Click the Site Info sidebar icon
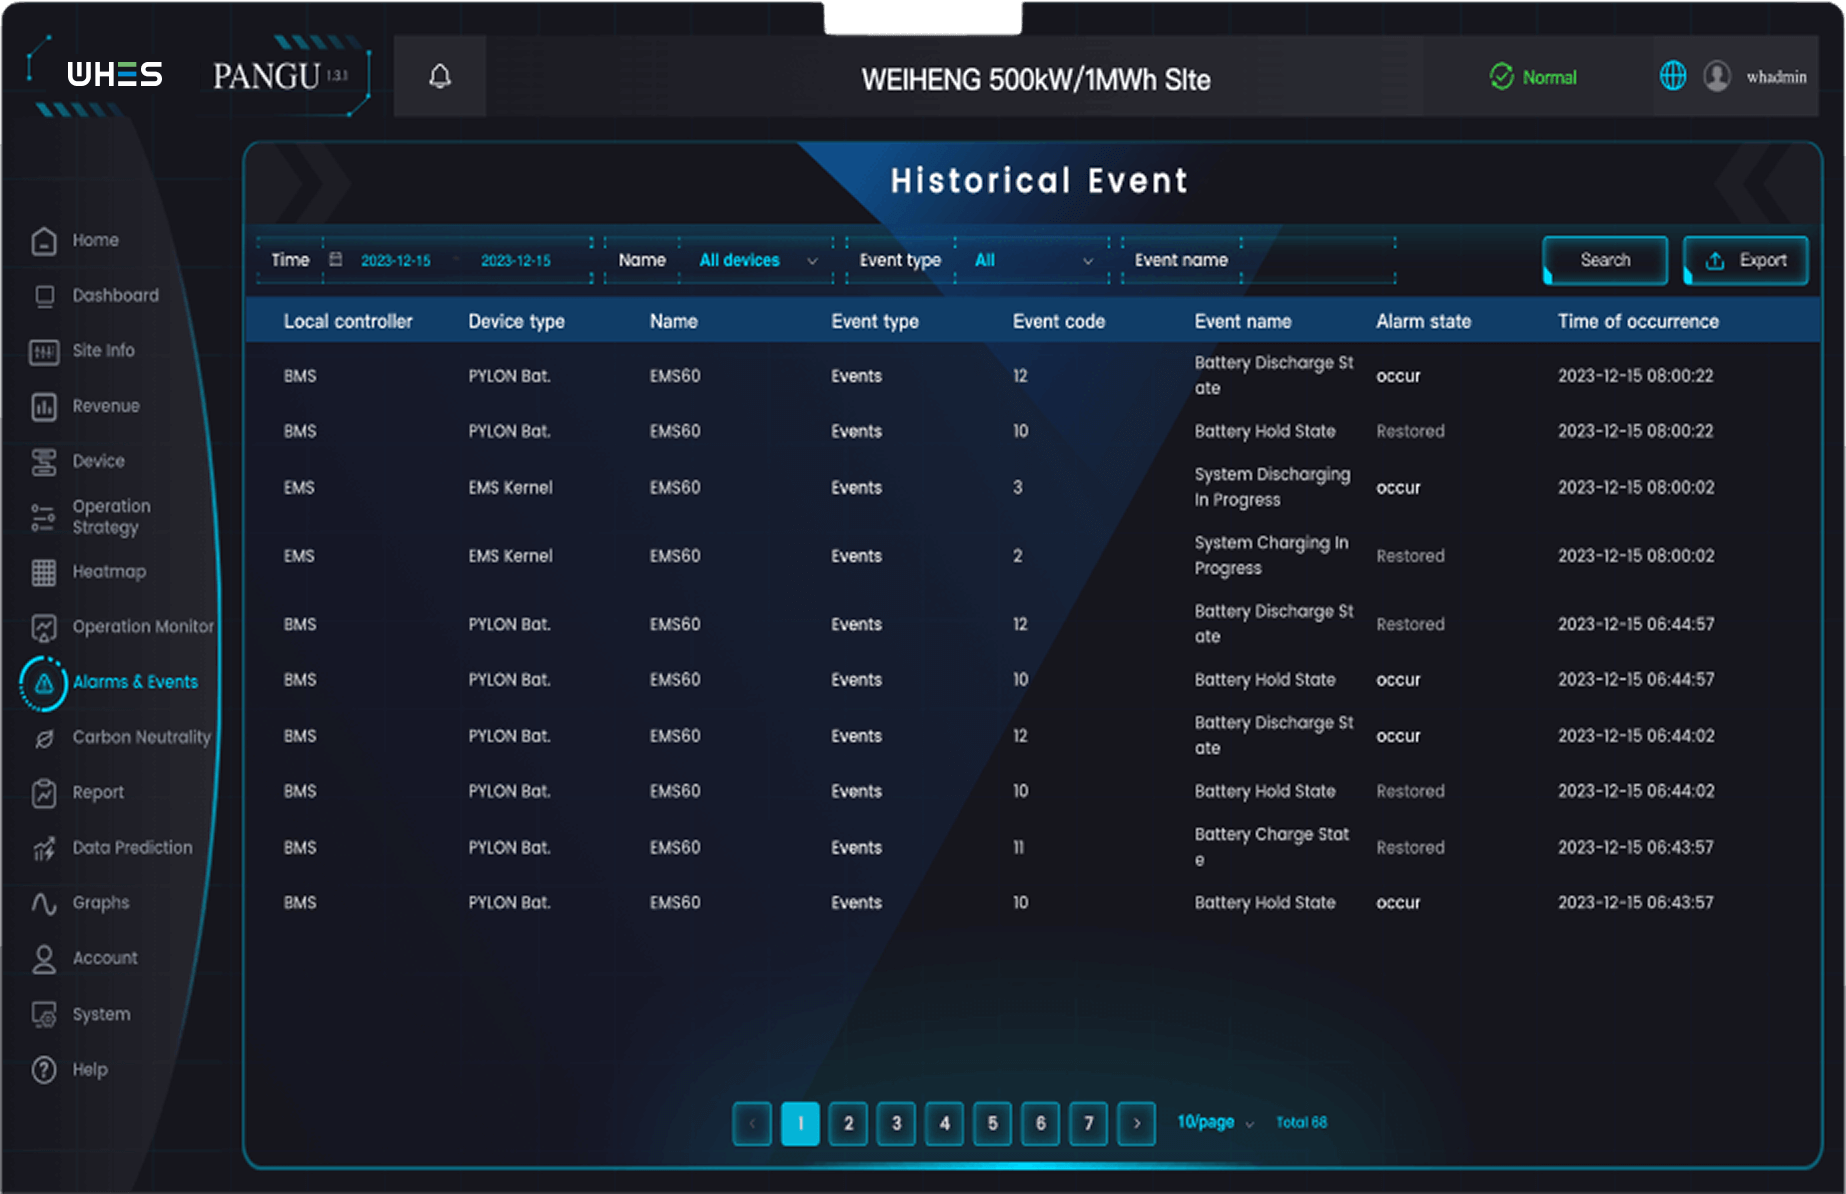Image resolution: width=1846 pixels, height=1194 pixels. tap(44, 351)
